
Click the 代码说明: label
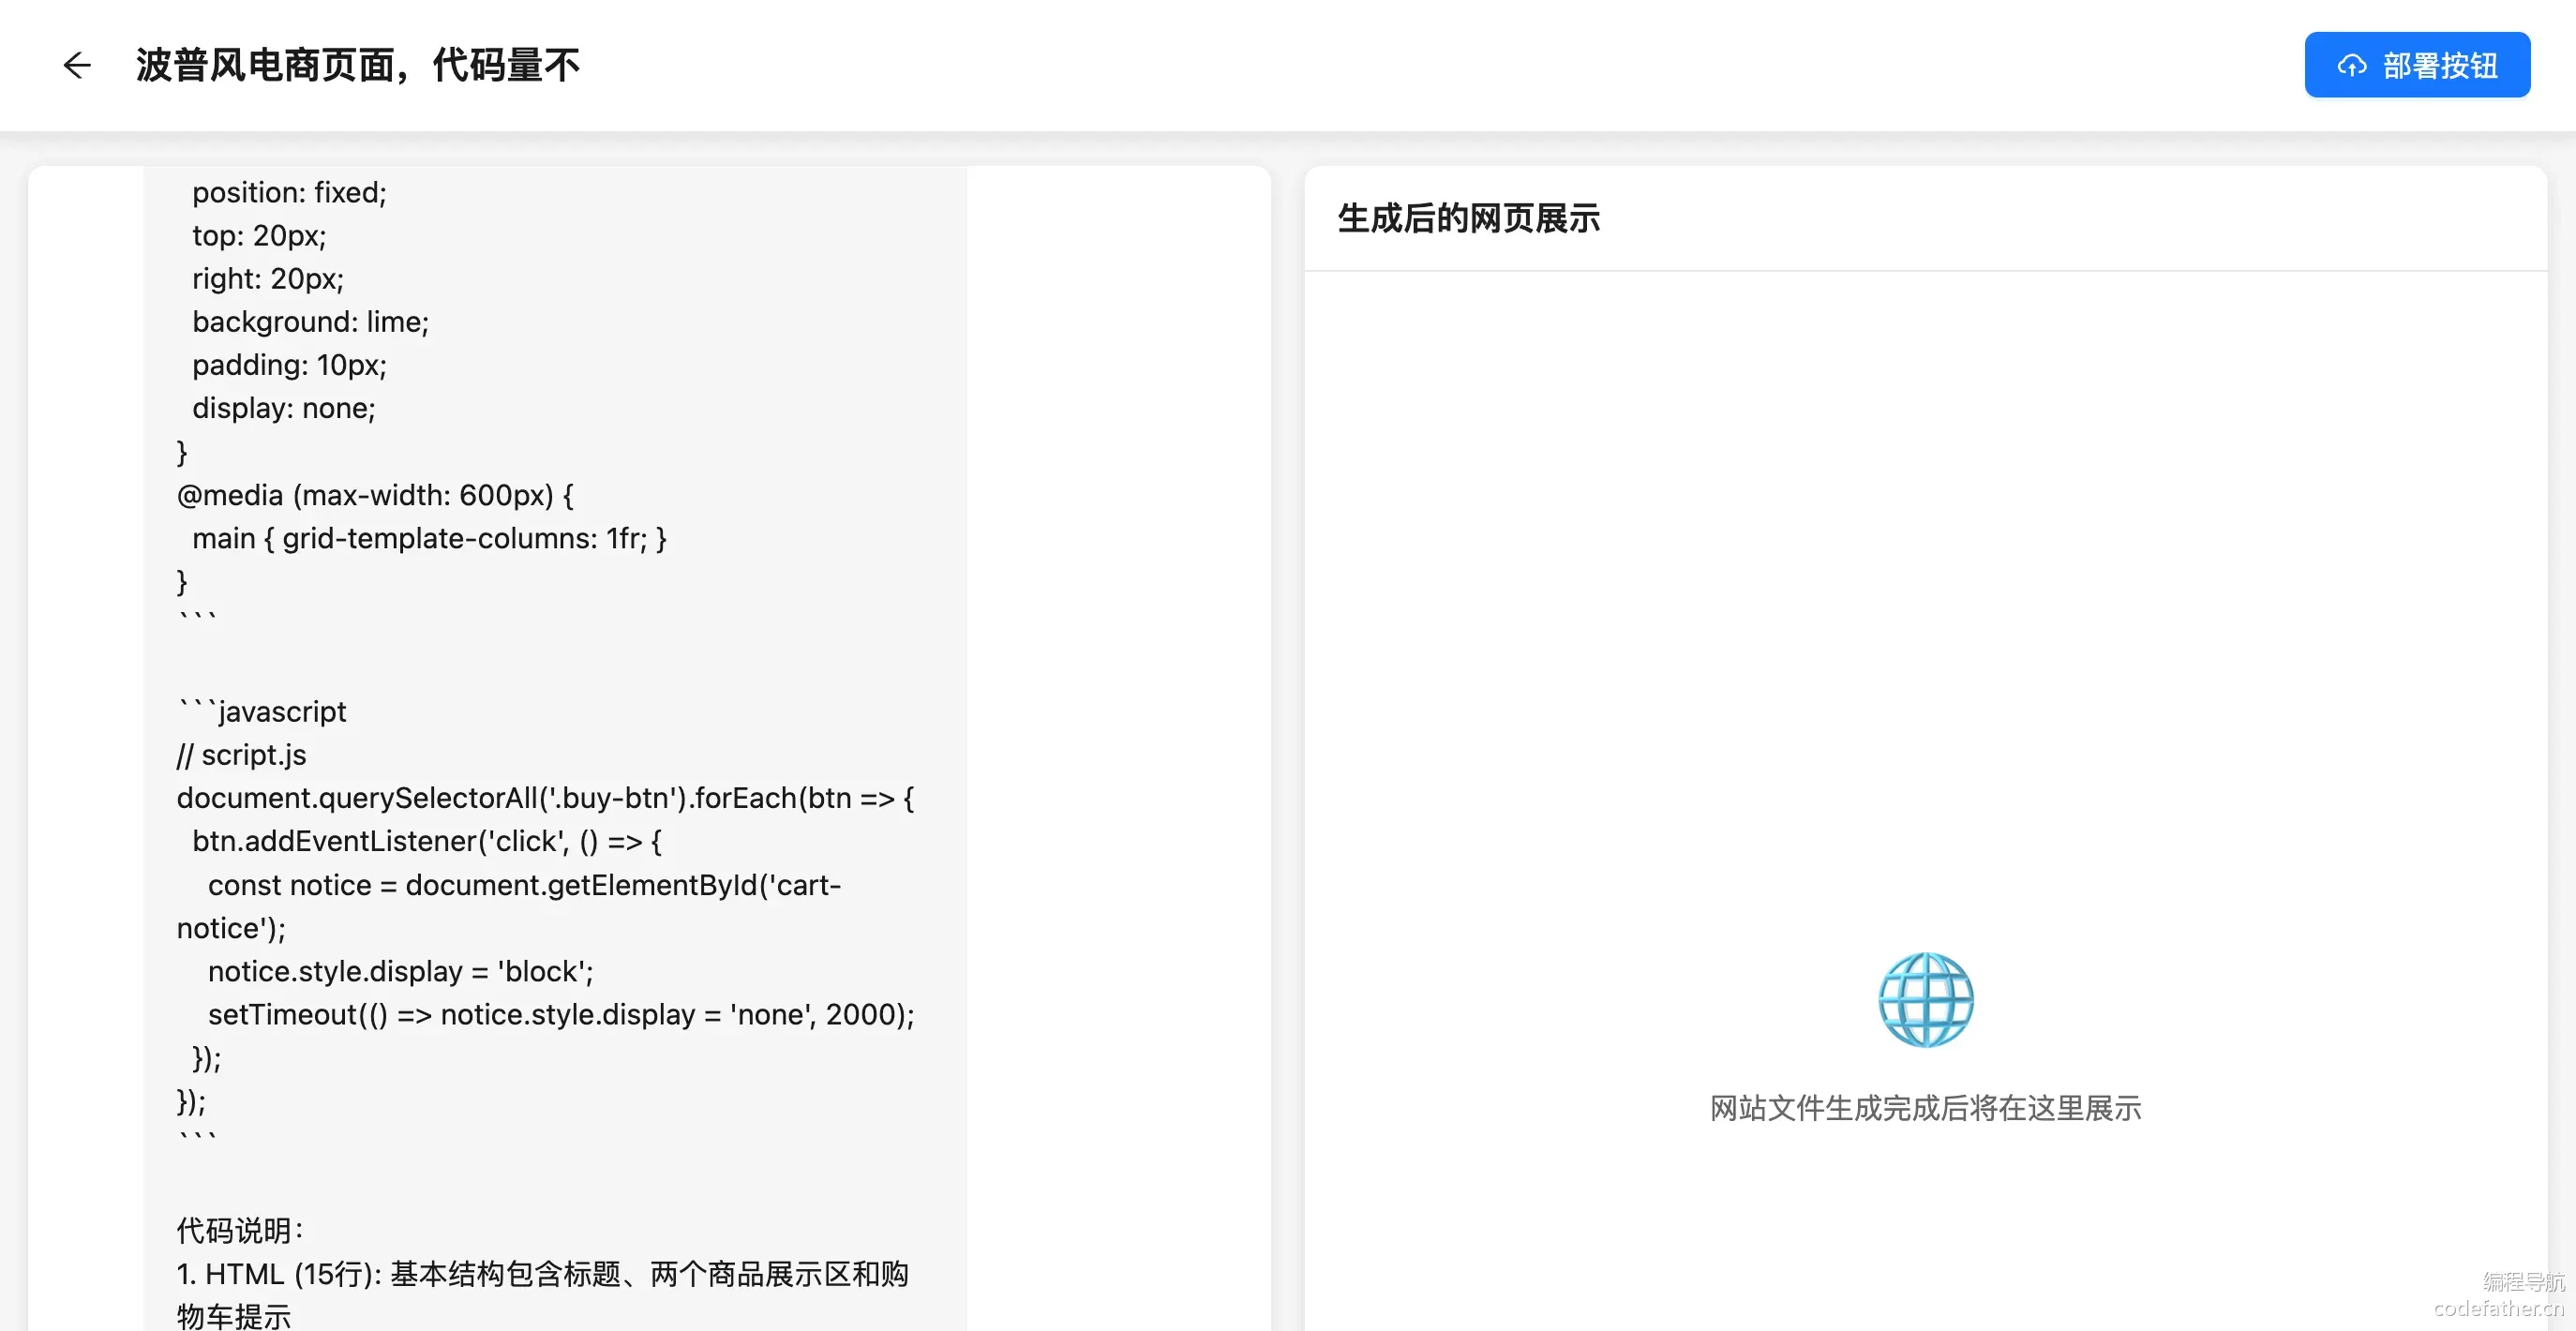tap(240, 1230)
